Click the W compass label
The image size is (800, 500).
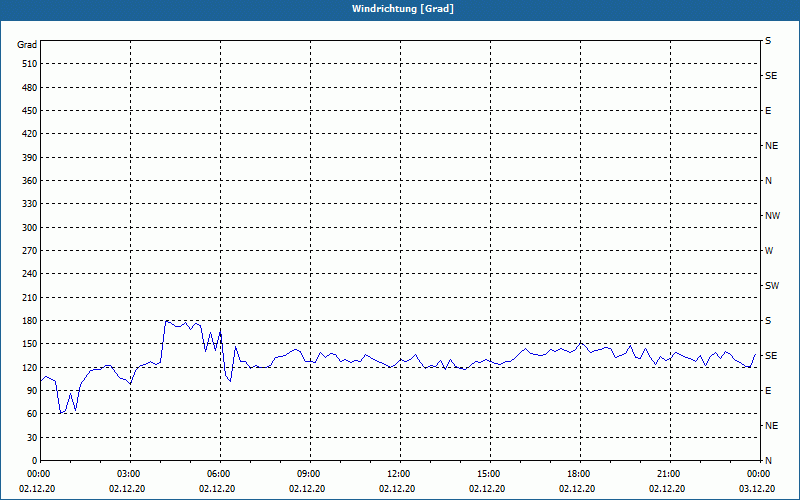tap(769, 251)
